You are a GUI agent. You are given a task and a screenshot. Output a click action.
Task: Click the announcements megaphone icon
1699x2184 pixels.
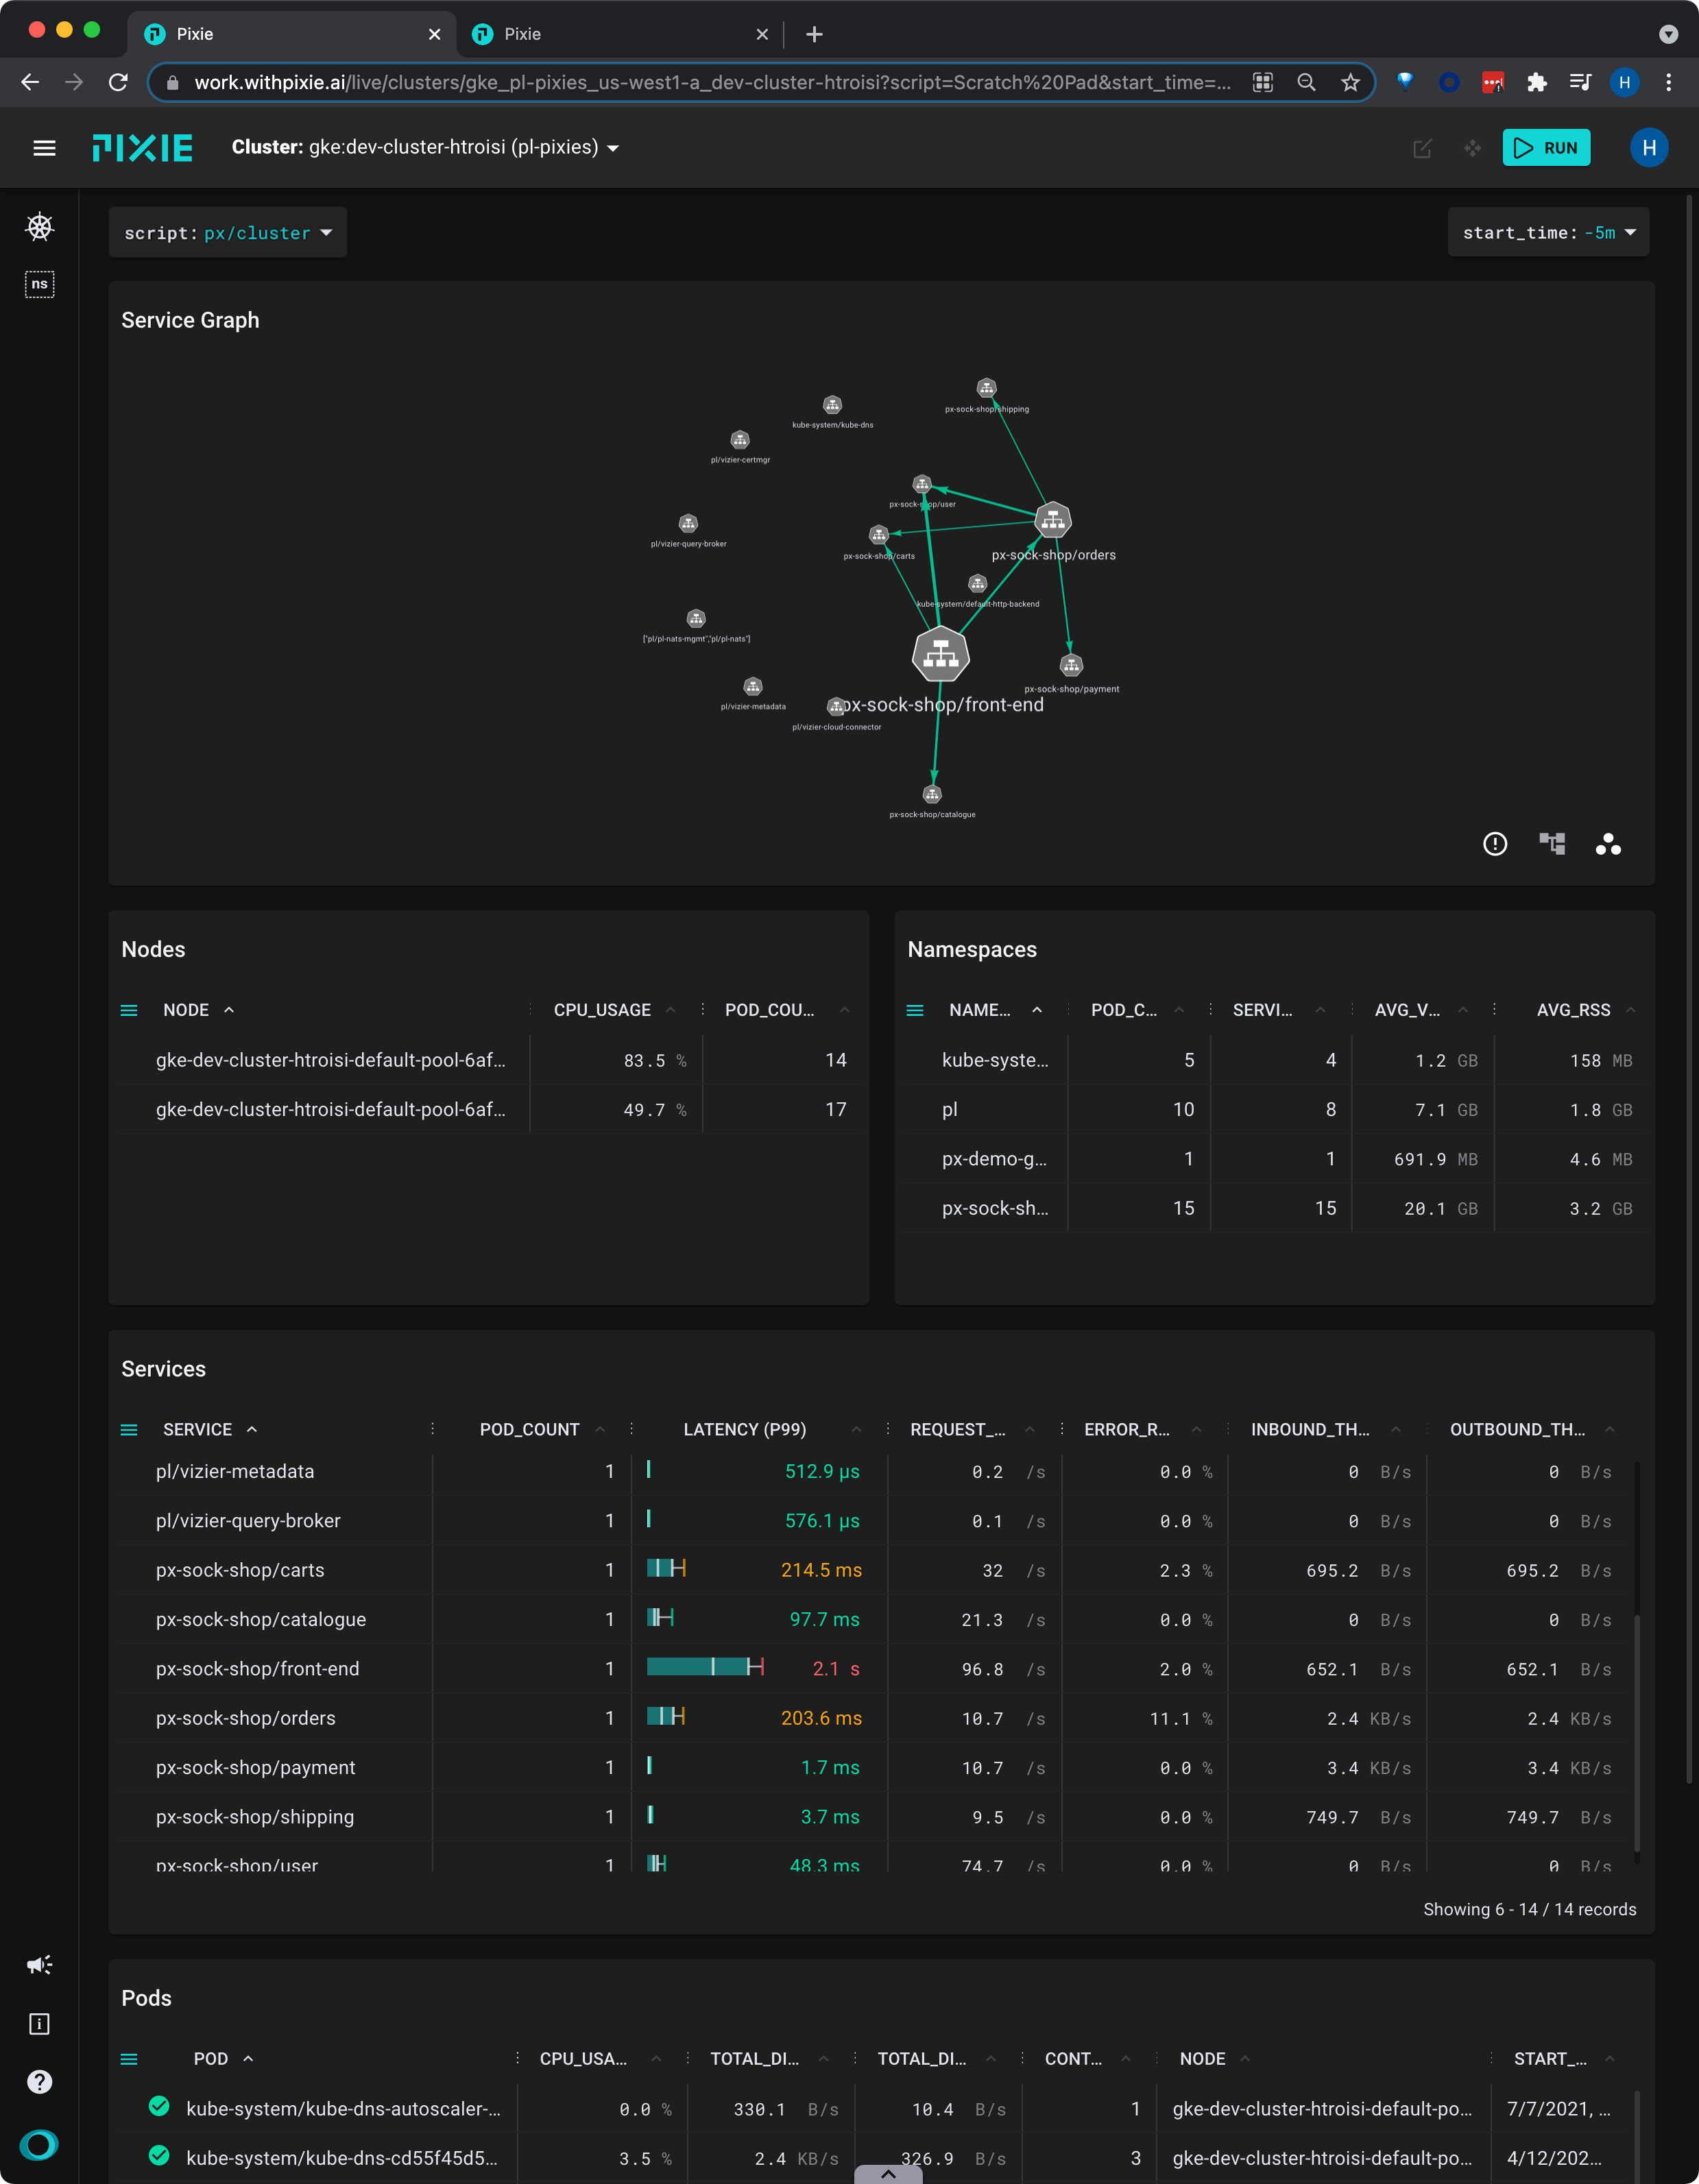click(39, 1965)
